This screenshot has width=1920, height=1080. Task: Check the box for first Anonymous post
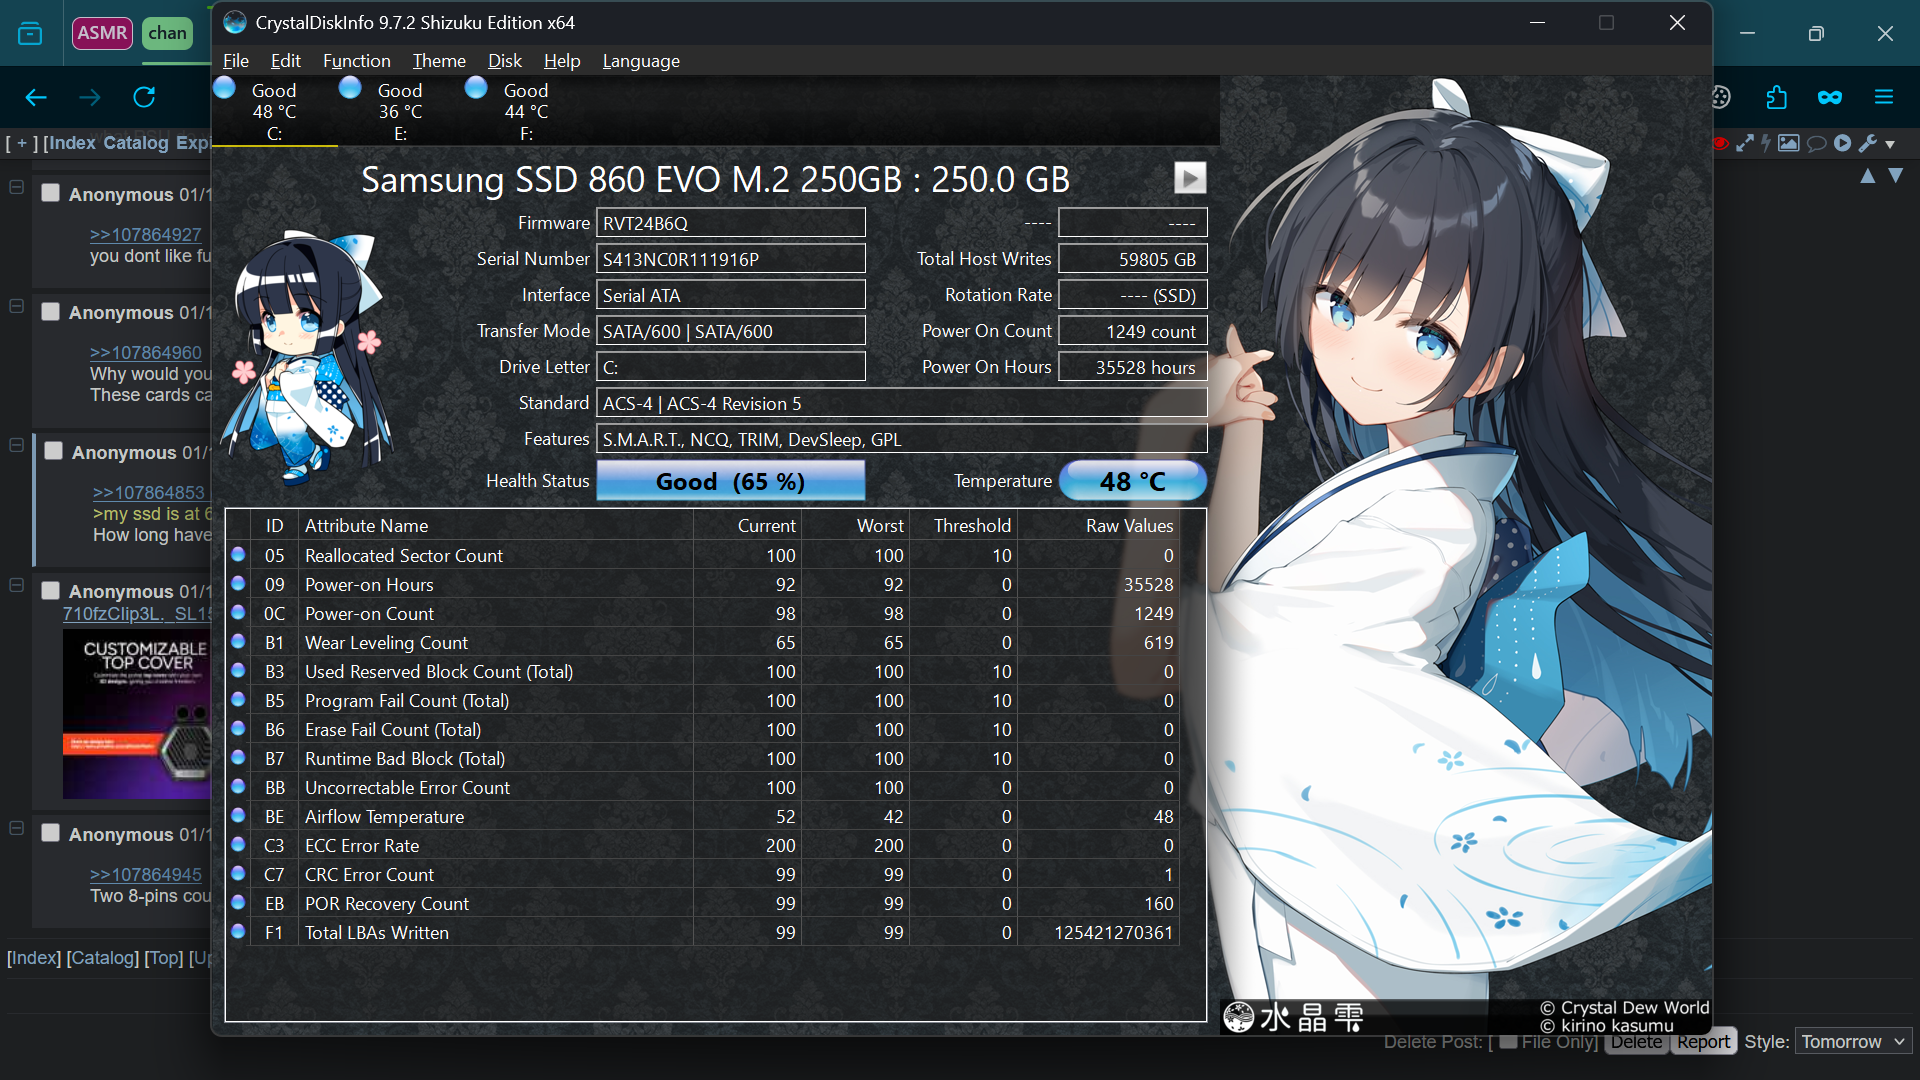coord(50,193)
